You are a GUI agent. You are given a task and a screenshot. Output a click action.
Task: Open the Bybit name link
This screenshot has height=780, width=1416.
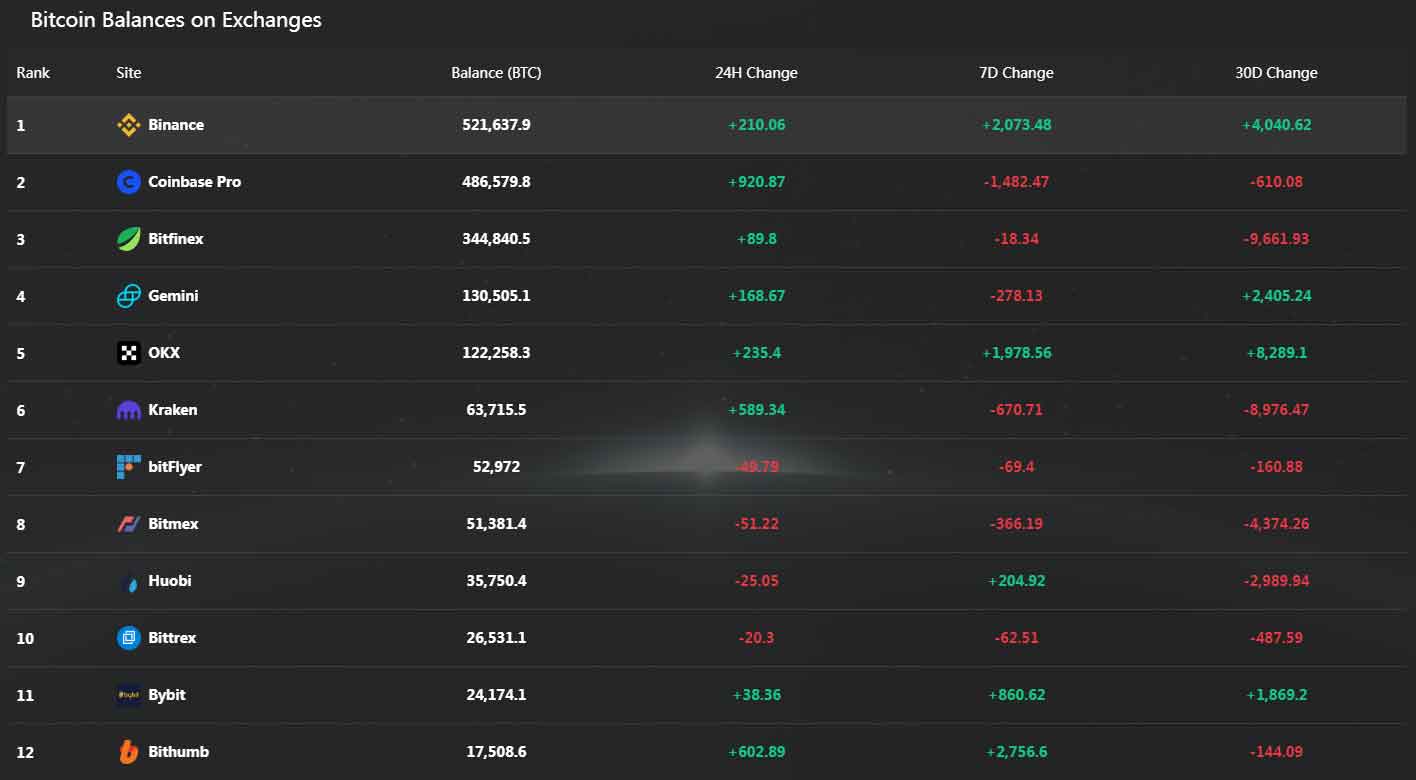167,695
